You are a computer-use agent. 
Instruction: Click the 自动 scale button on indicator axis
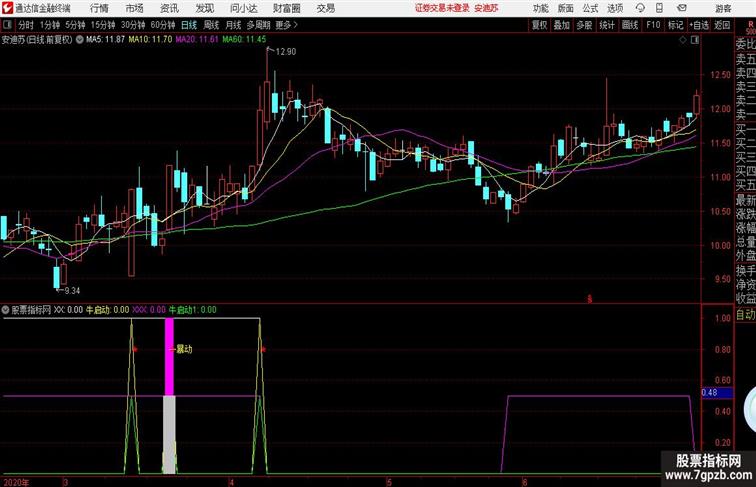[745, 315]
